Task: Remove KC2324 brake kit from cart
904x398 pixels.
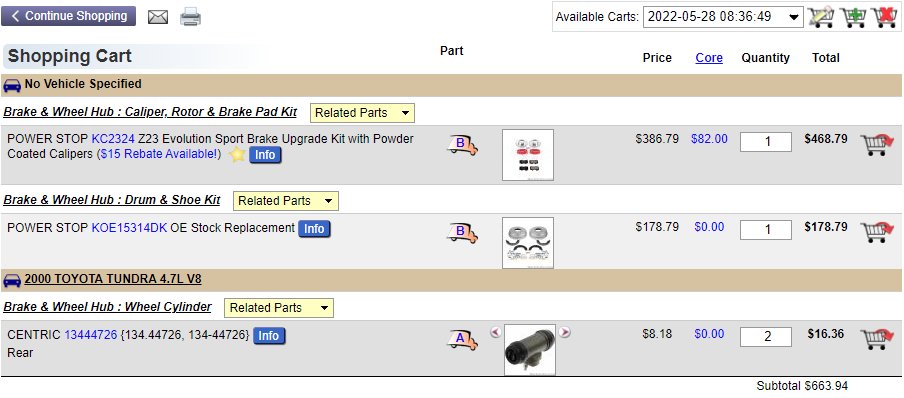Action: click(876, 145)
